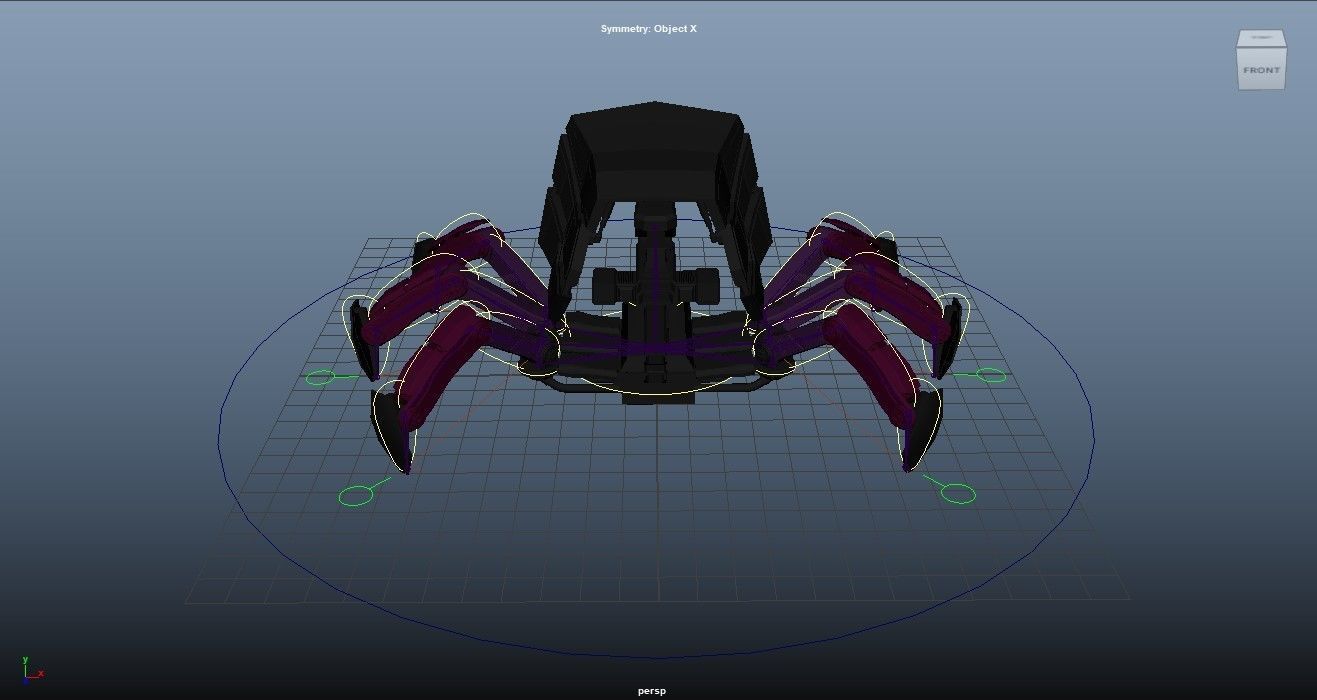Click the 'Symmetry: Object X' heads-up text

coord(648,29)
